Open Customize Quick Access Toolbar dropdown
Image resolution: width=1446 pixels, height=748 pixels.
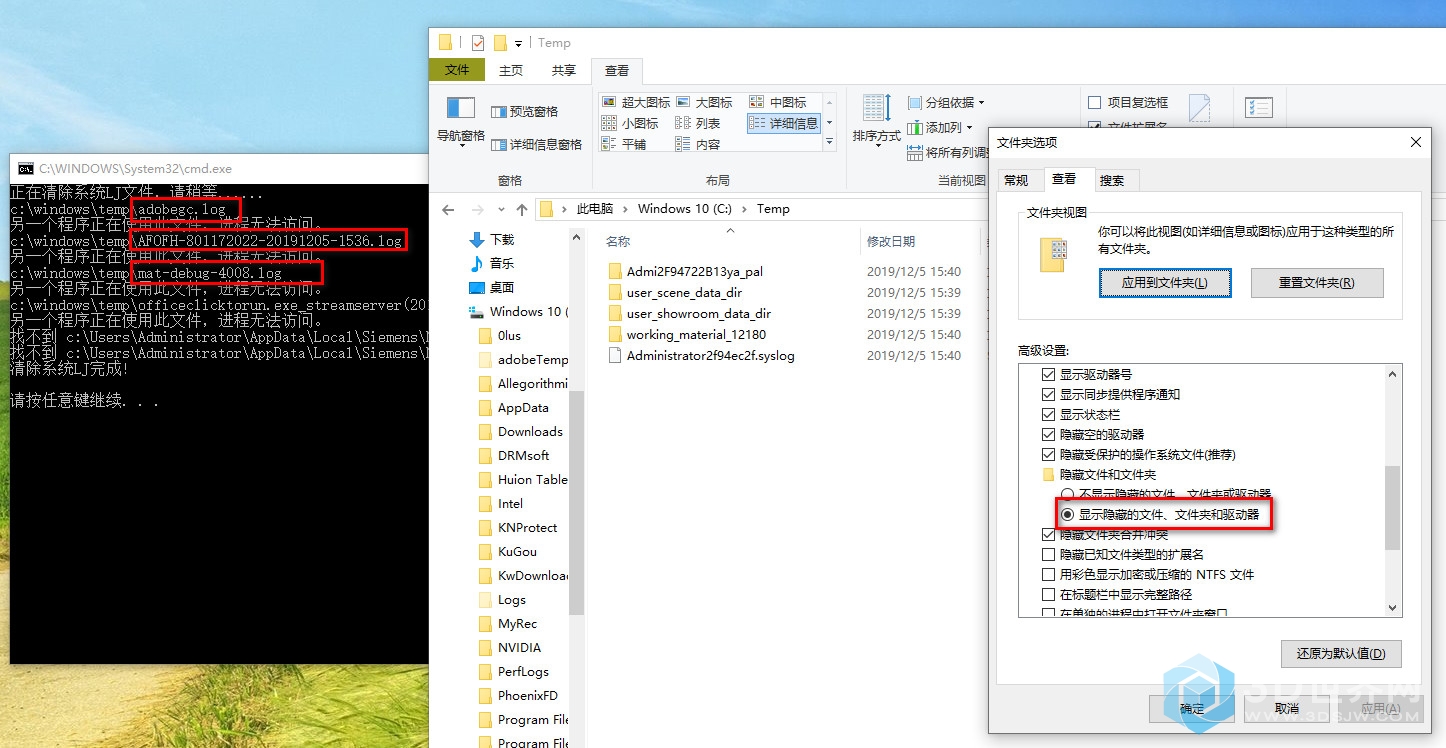518,44
